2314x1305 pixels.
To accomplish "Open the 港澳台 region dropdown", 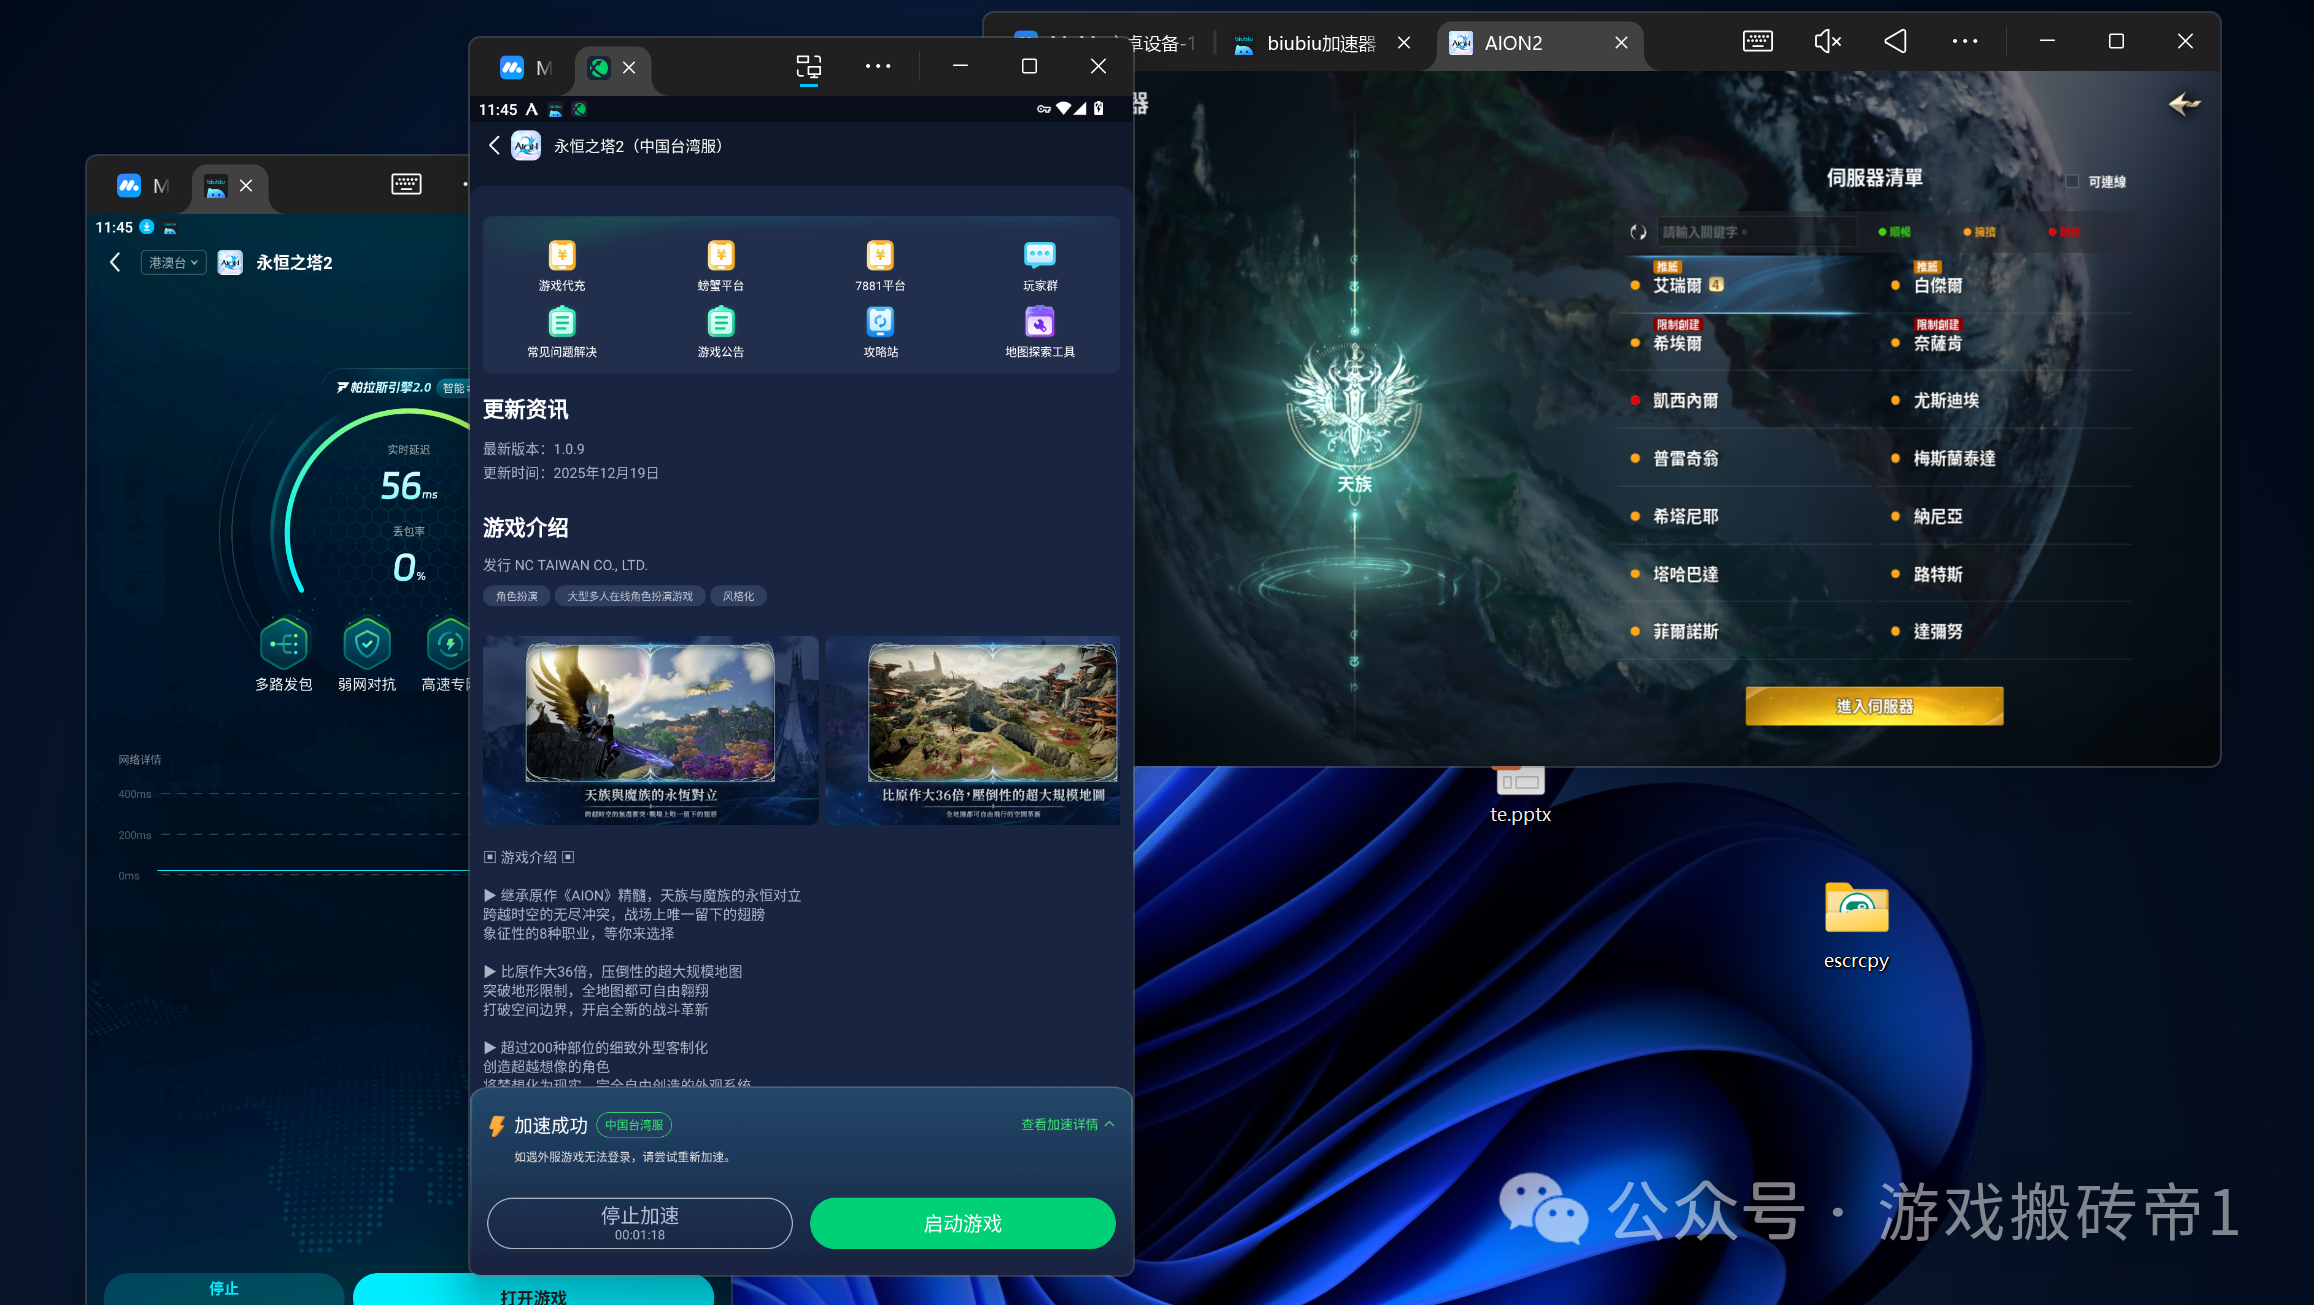I will (173, 262).
